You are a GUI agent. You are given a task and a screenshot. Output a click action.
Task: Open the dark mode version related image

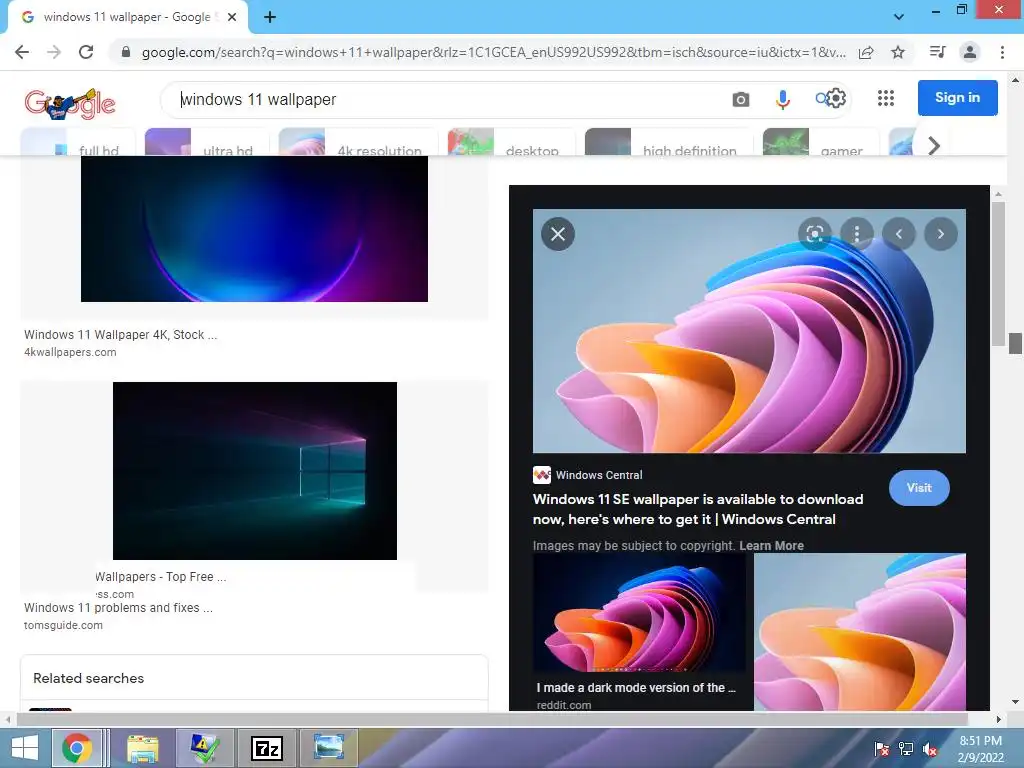[639, 613]
